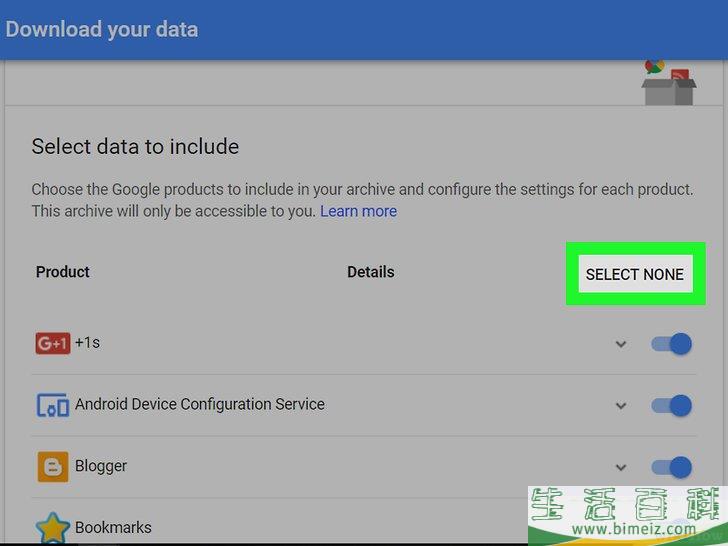Select the Blogger product label
728x546 pixels.
coord(101,466)
